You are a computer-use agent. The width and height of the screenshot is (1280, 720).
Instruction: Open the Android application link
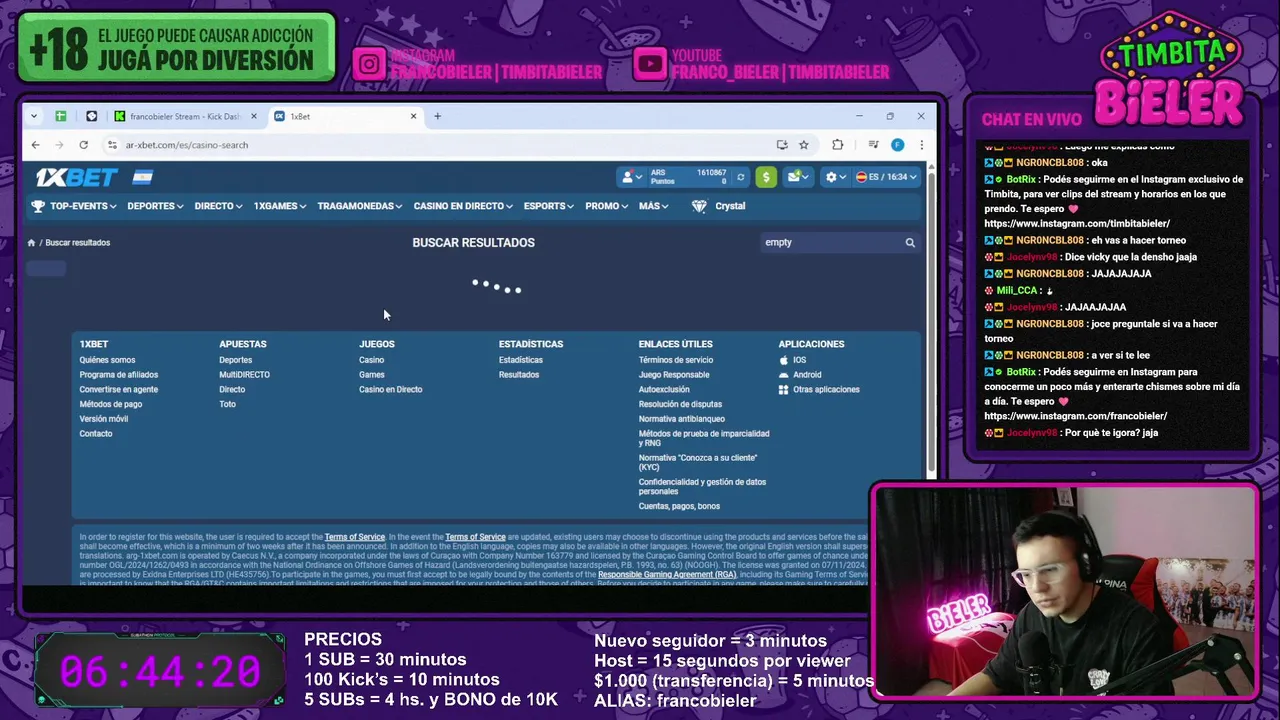click(x=807, y=375)
